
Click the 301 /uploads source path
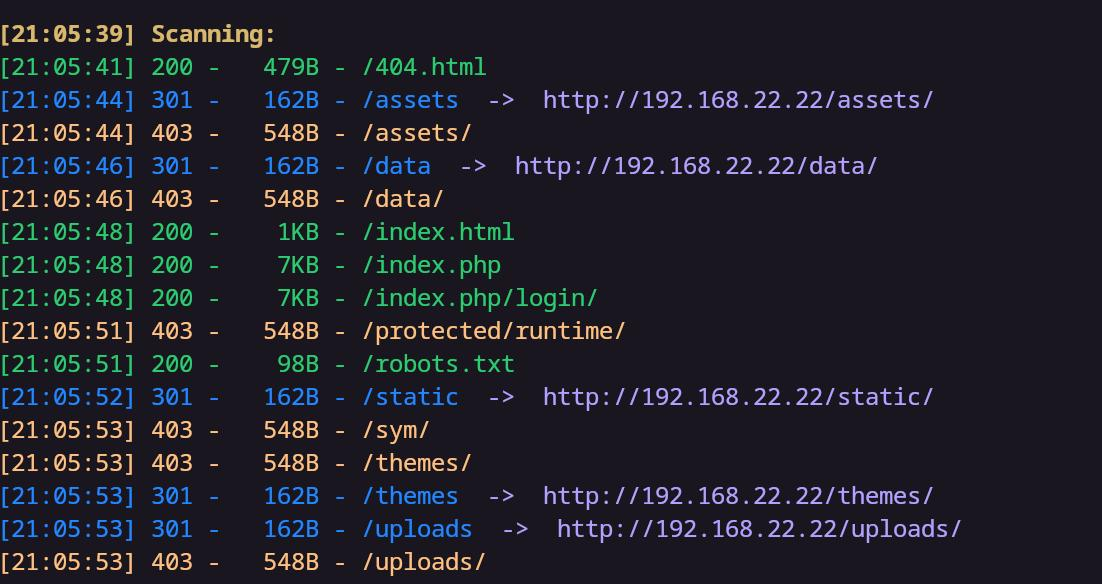[x=417, y=529]
